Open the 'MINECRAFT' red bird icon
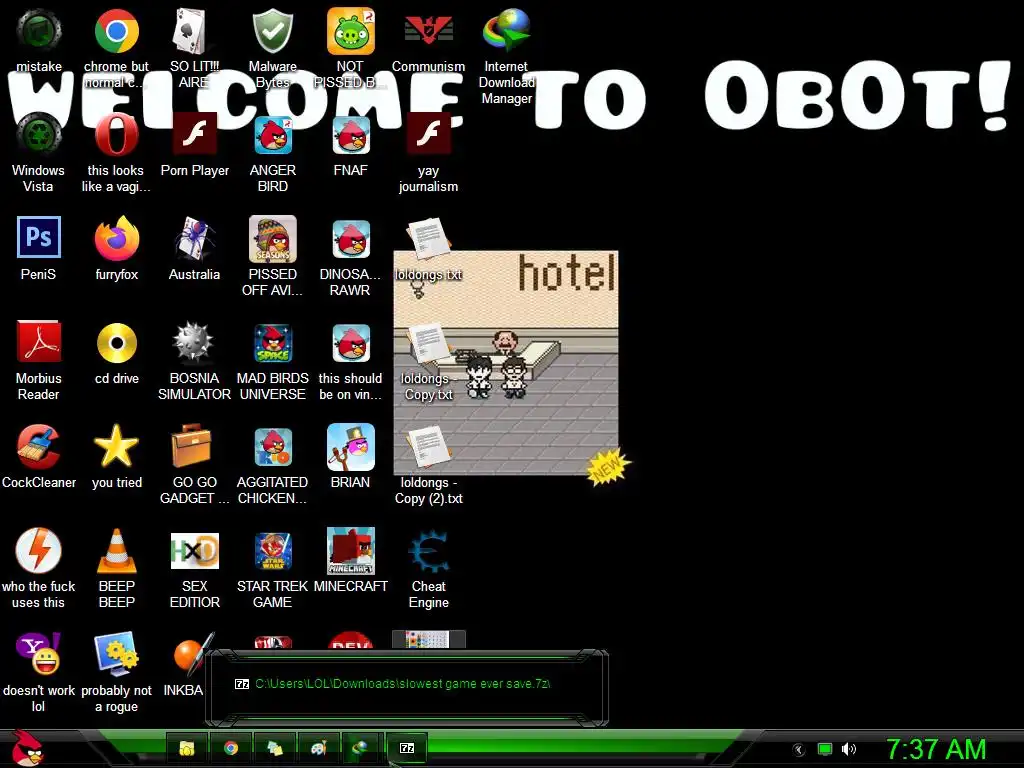 351,551
